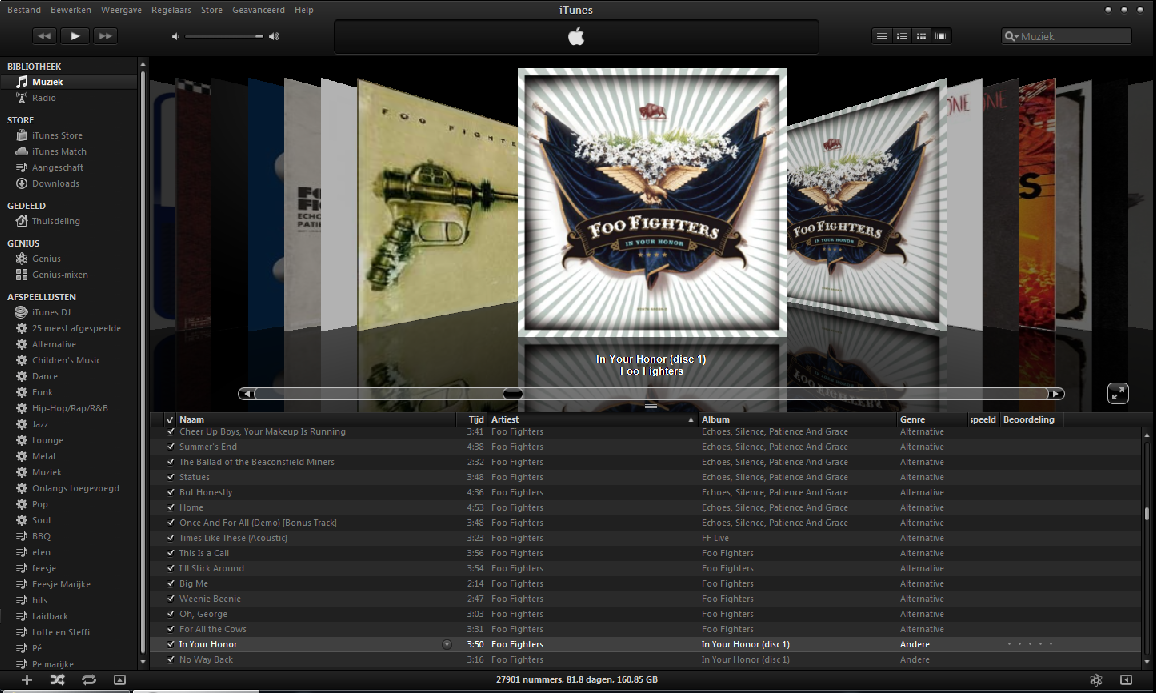Enter full screen Cover Flow

1118,394
